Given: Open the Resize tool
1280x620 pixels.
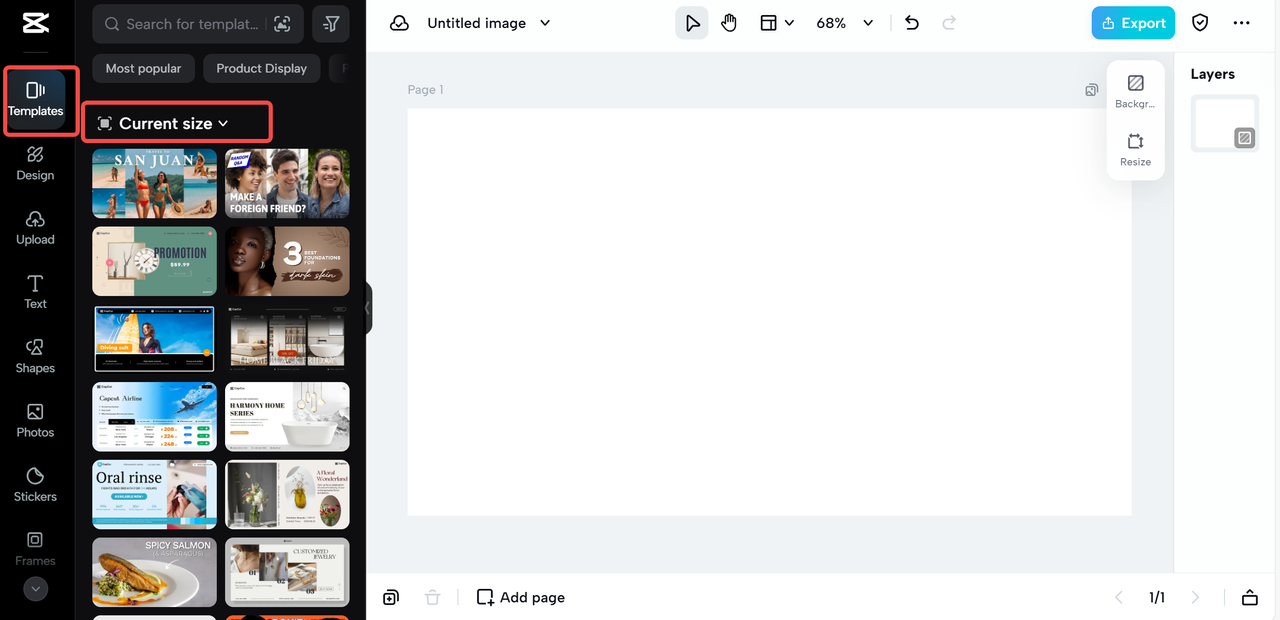Looking at the screenshot, I should (1135, 149).
